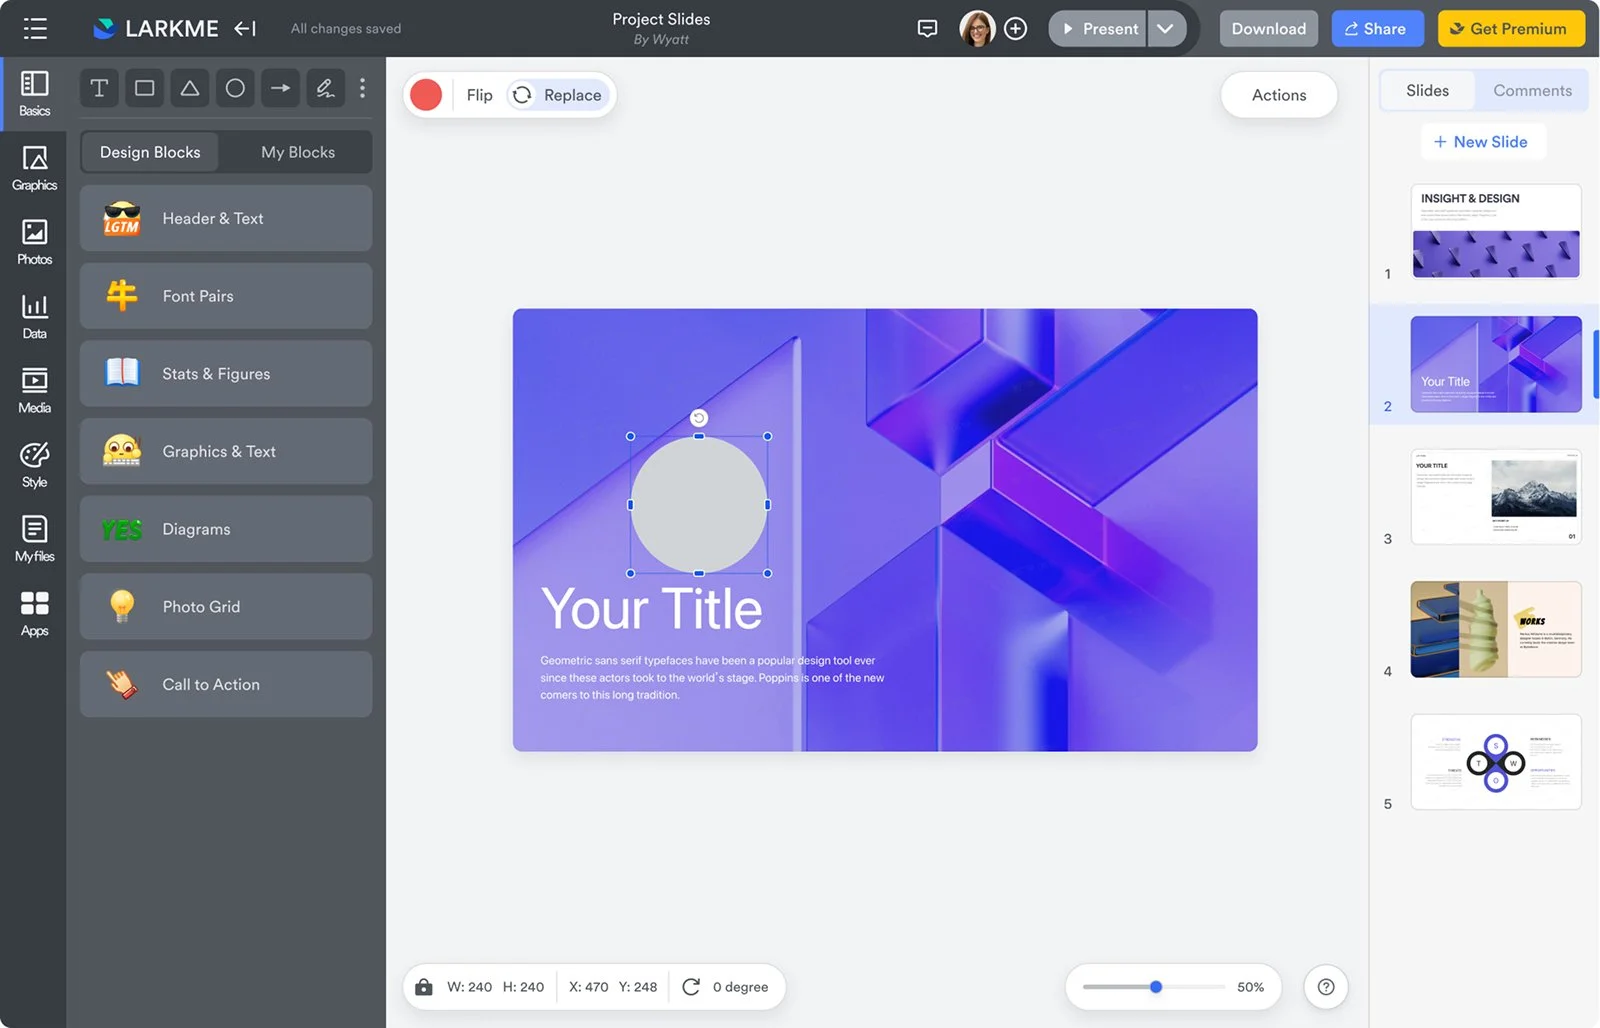Switch to Design Blocks tab
This screenshot has width=1600, height=1028.
pyautogui.click(x=150, y=152)
